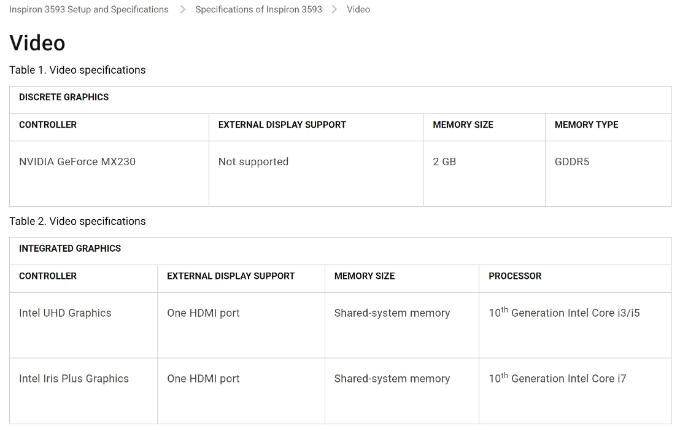The width and height of the screenshot is (680, 431).
Task: Click the first breadcrumb chevron separator
Action: click(x=182, y=9)
